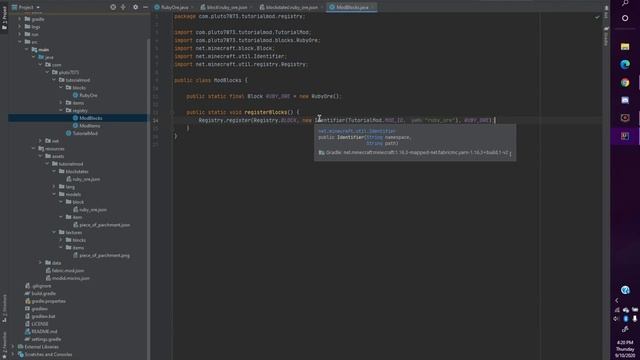Expand Scratches and Consoles node
The height and width of the screenshot is (360, 640).
13,354
